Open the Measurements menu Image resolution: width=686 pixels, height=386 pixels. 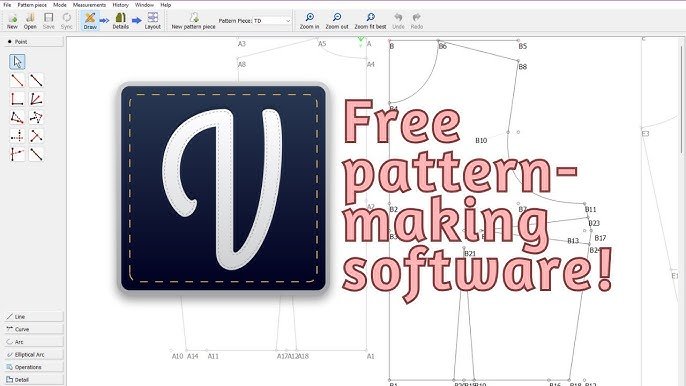(89, 5)
